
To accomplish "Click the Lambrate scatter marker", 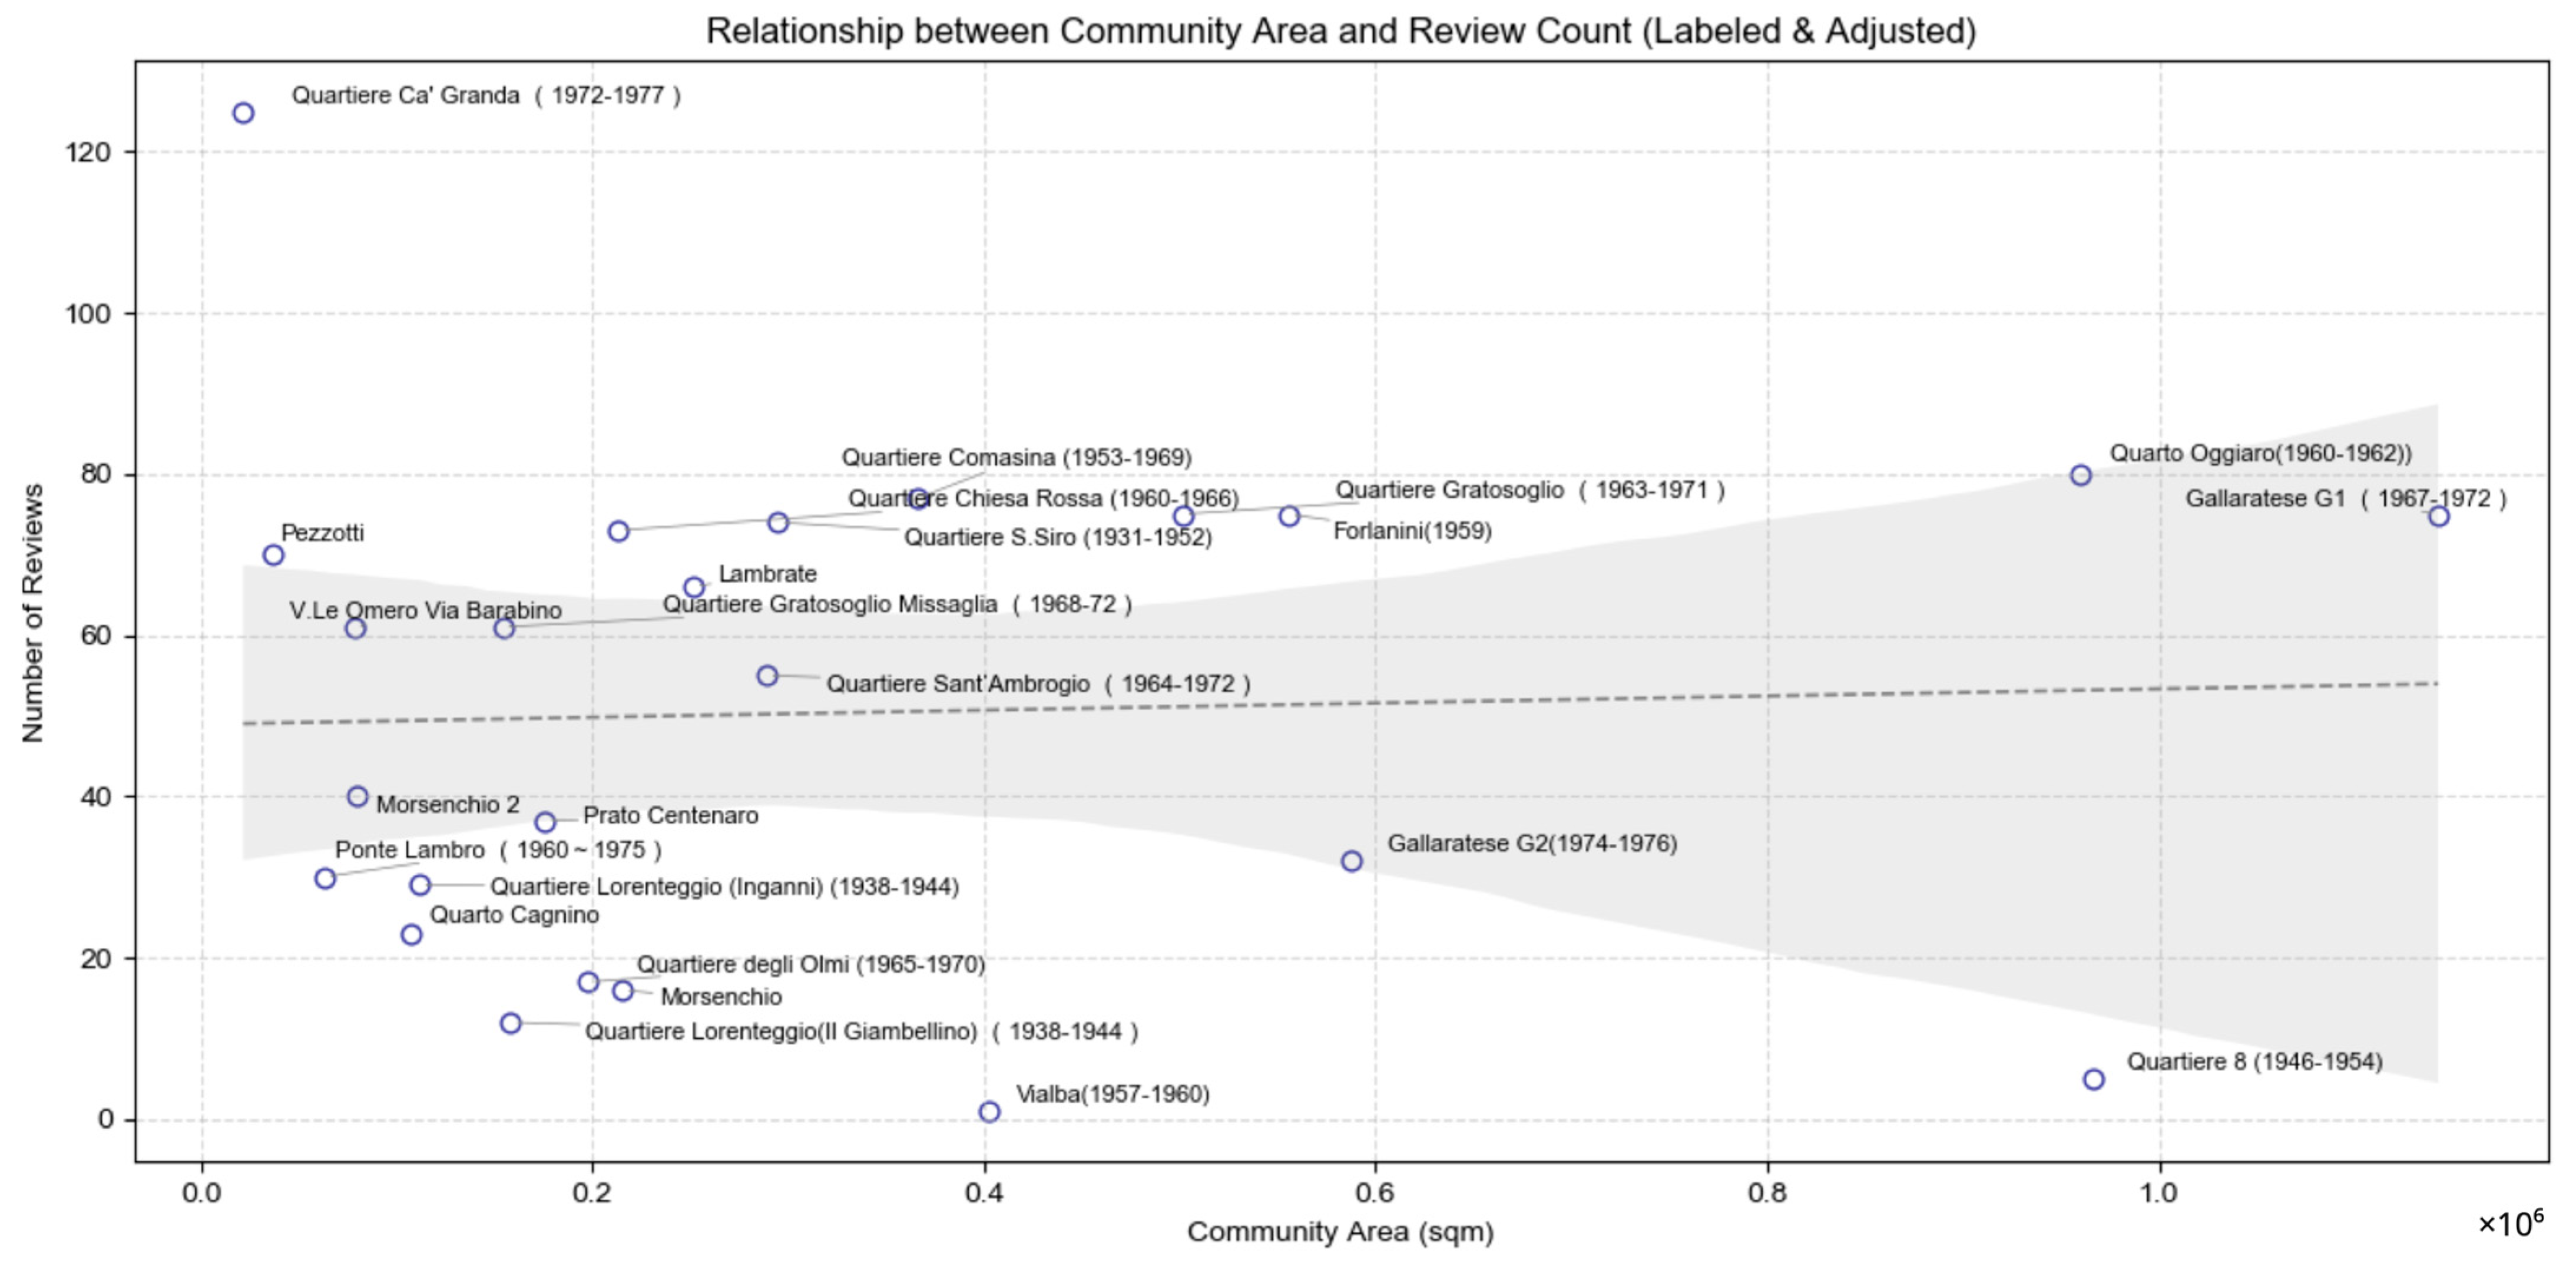I will [694, 587].
